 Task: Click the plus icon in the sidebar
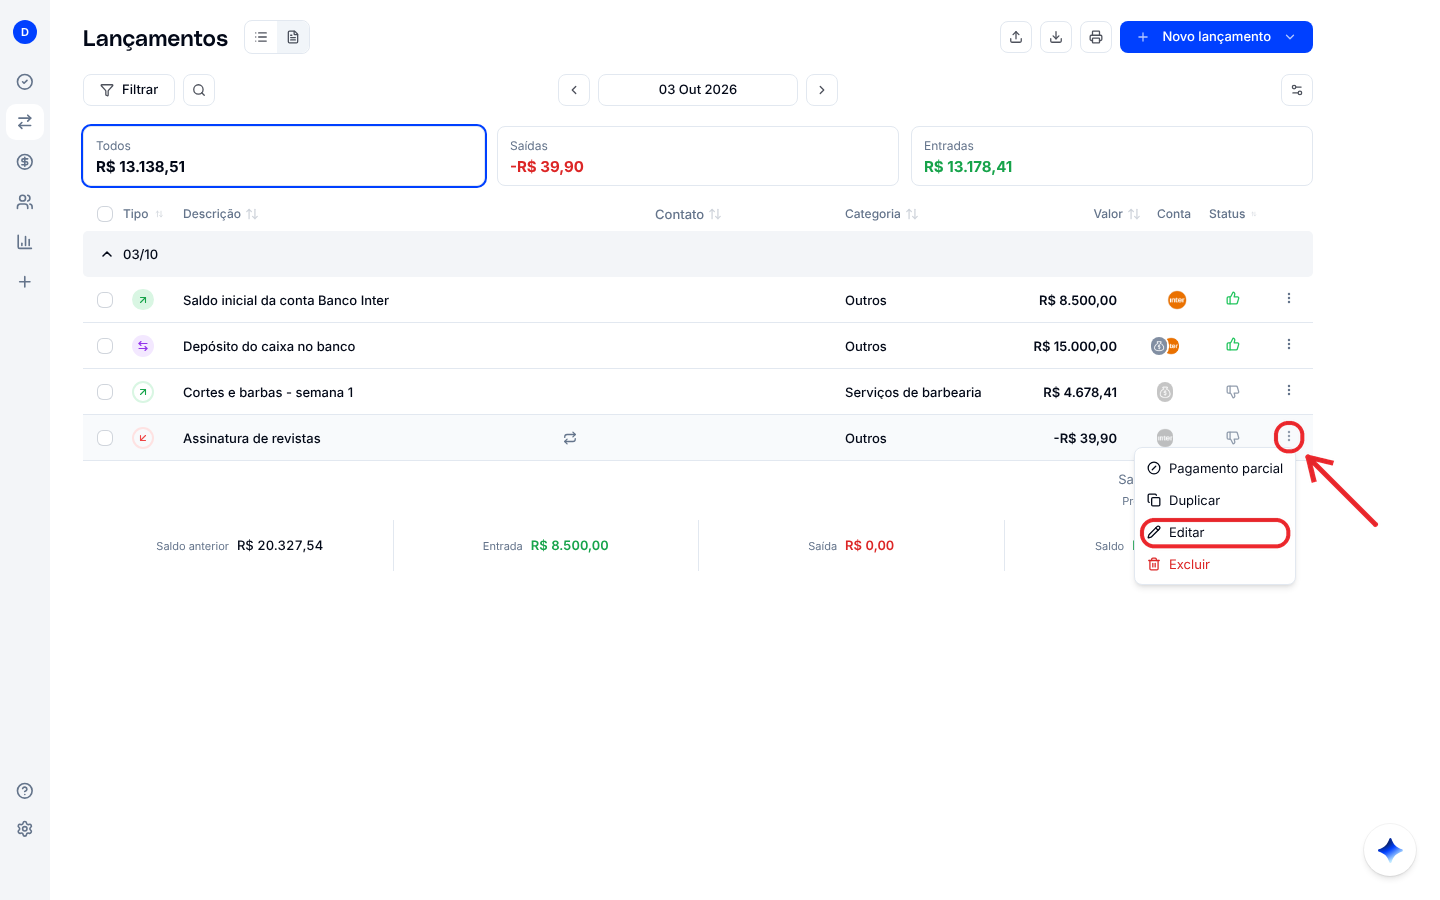point(25,282)
